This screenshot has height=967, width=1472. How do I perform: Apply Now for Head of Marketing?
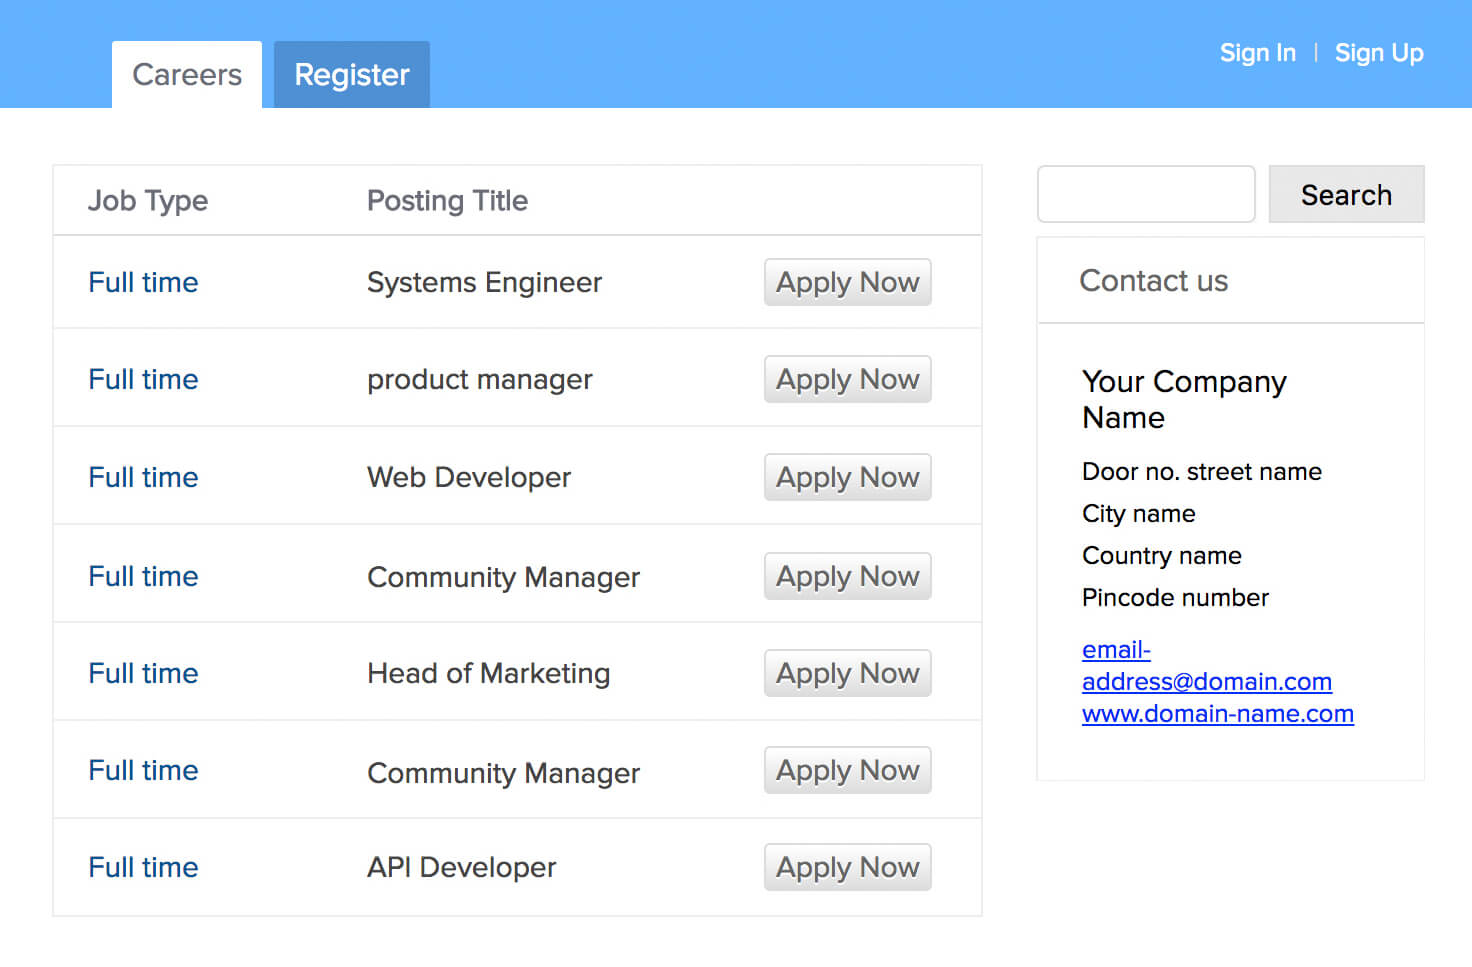click(847, 673)
